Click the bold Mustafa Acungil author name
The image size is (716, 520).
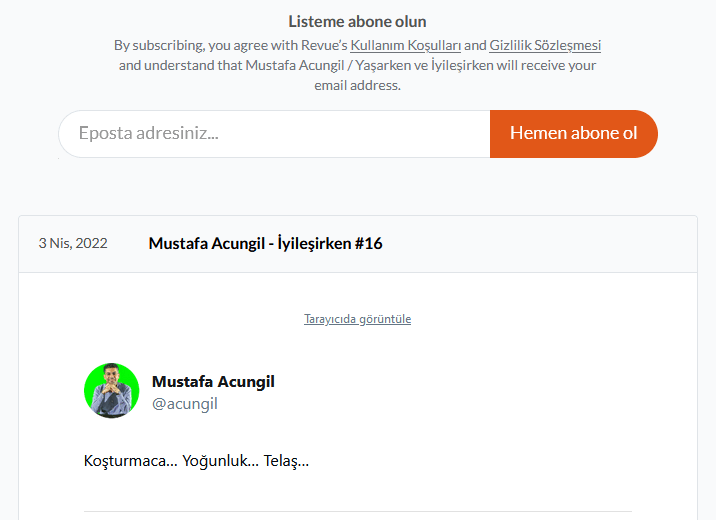(x=213, y=381)
